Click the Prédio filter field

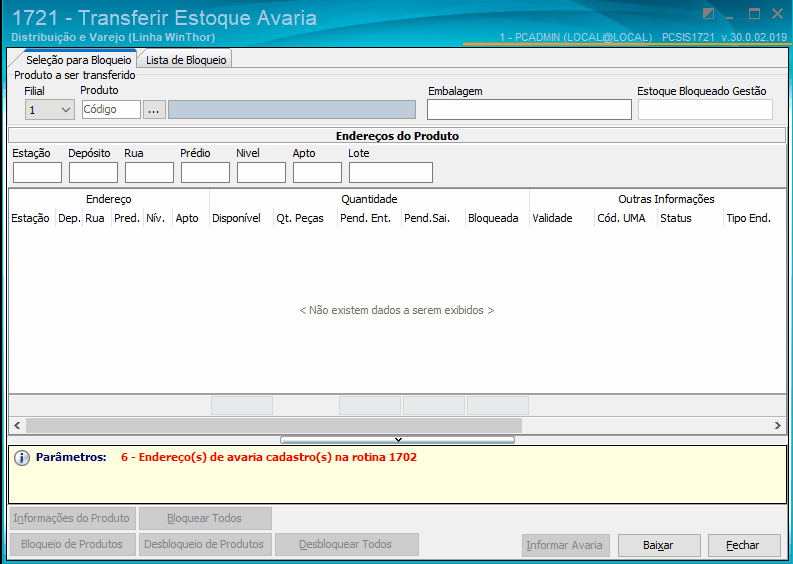click(205, 172)
